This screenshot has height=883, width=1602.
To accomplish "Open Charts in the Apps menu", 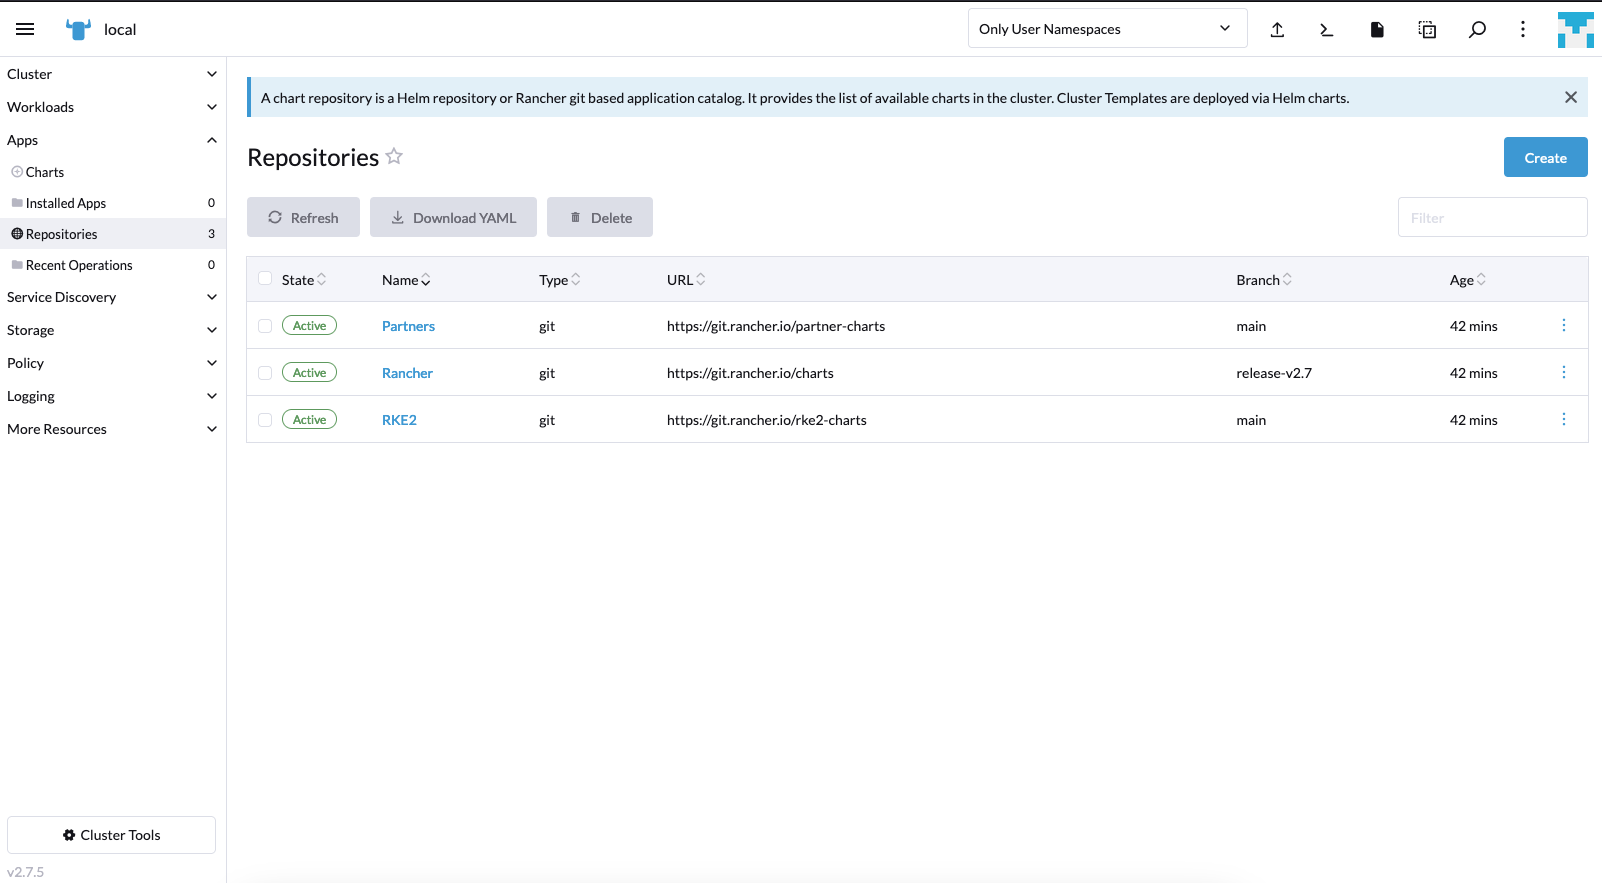I will click(x=112, y=172).
